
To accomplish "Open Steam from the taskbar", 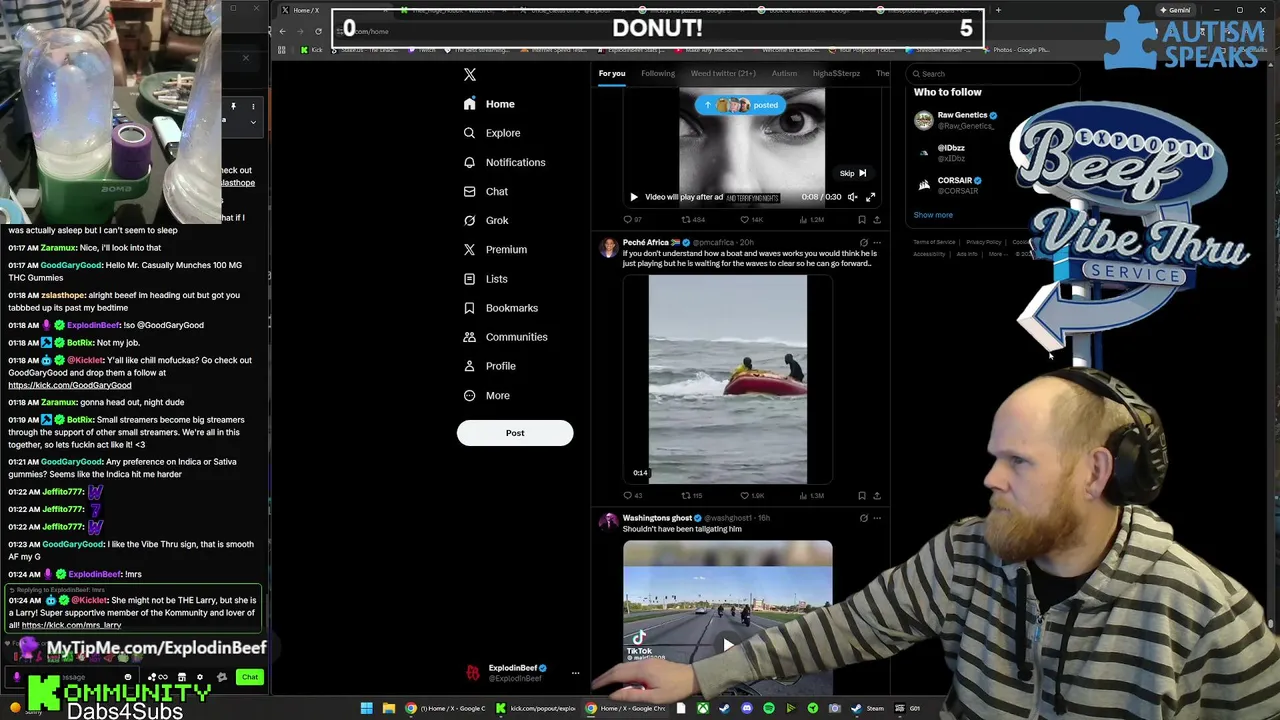I will (x=868, y=708).
